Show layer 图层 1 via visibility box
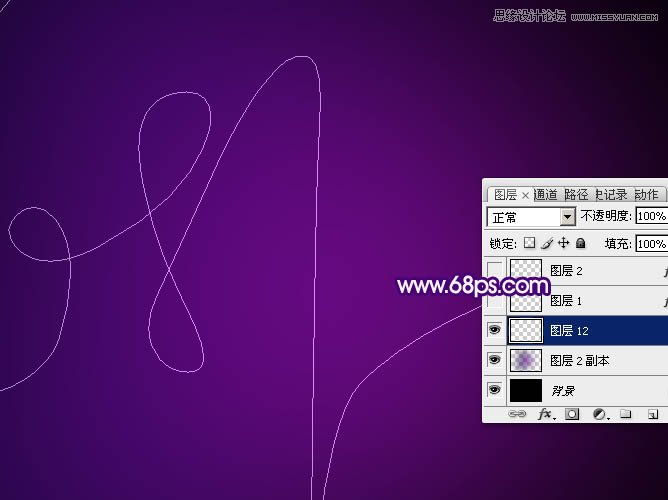This screenshot has height=500, width=668. (494, 300)
